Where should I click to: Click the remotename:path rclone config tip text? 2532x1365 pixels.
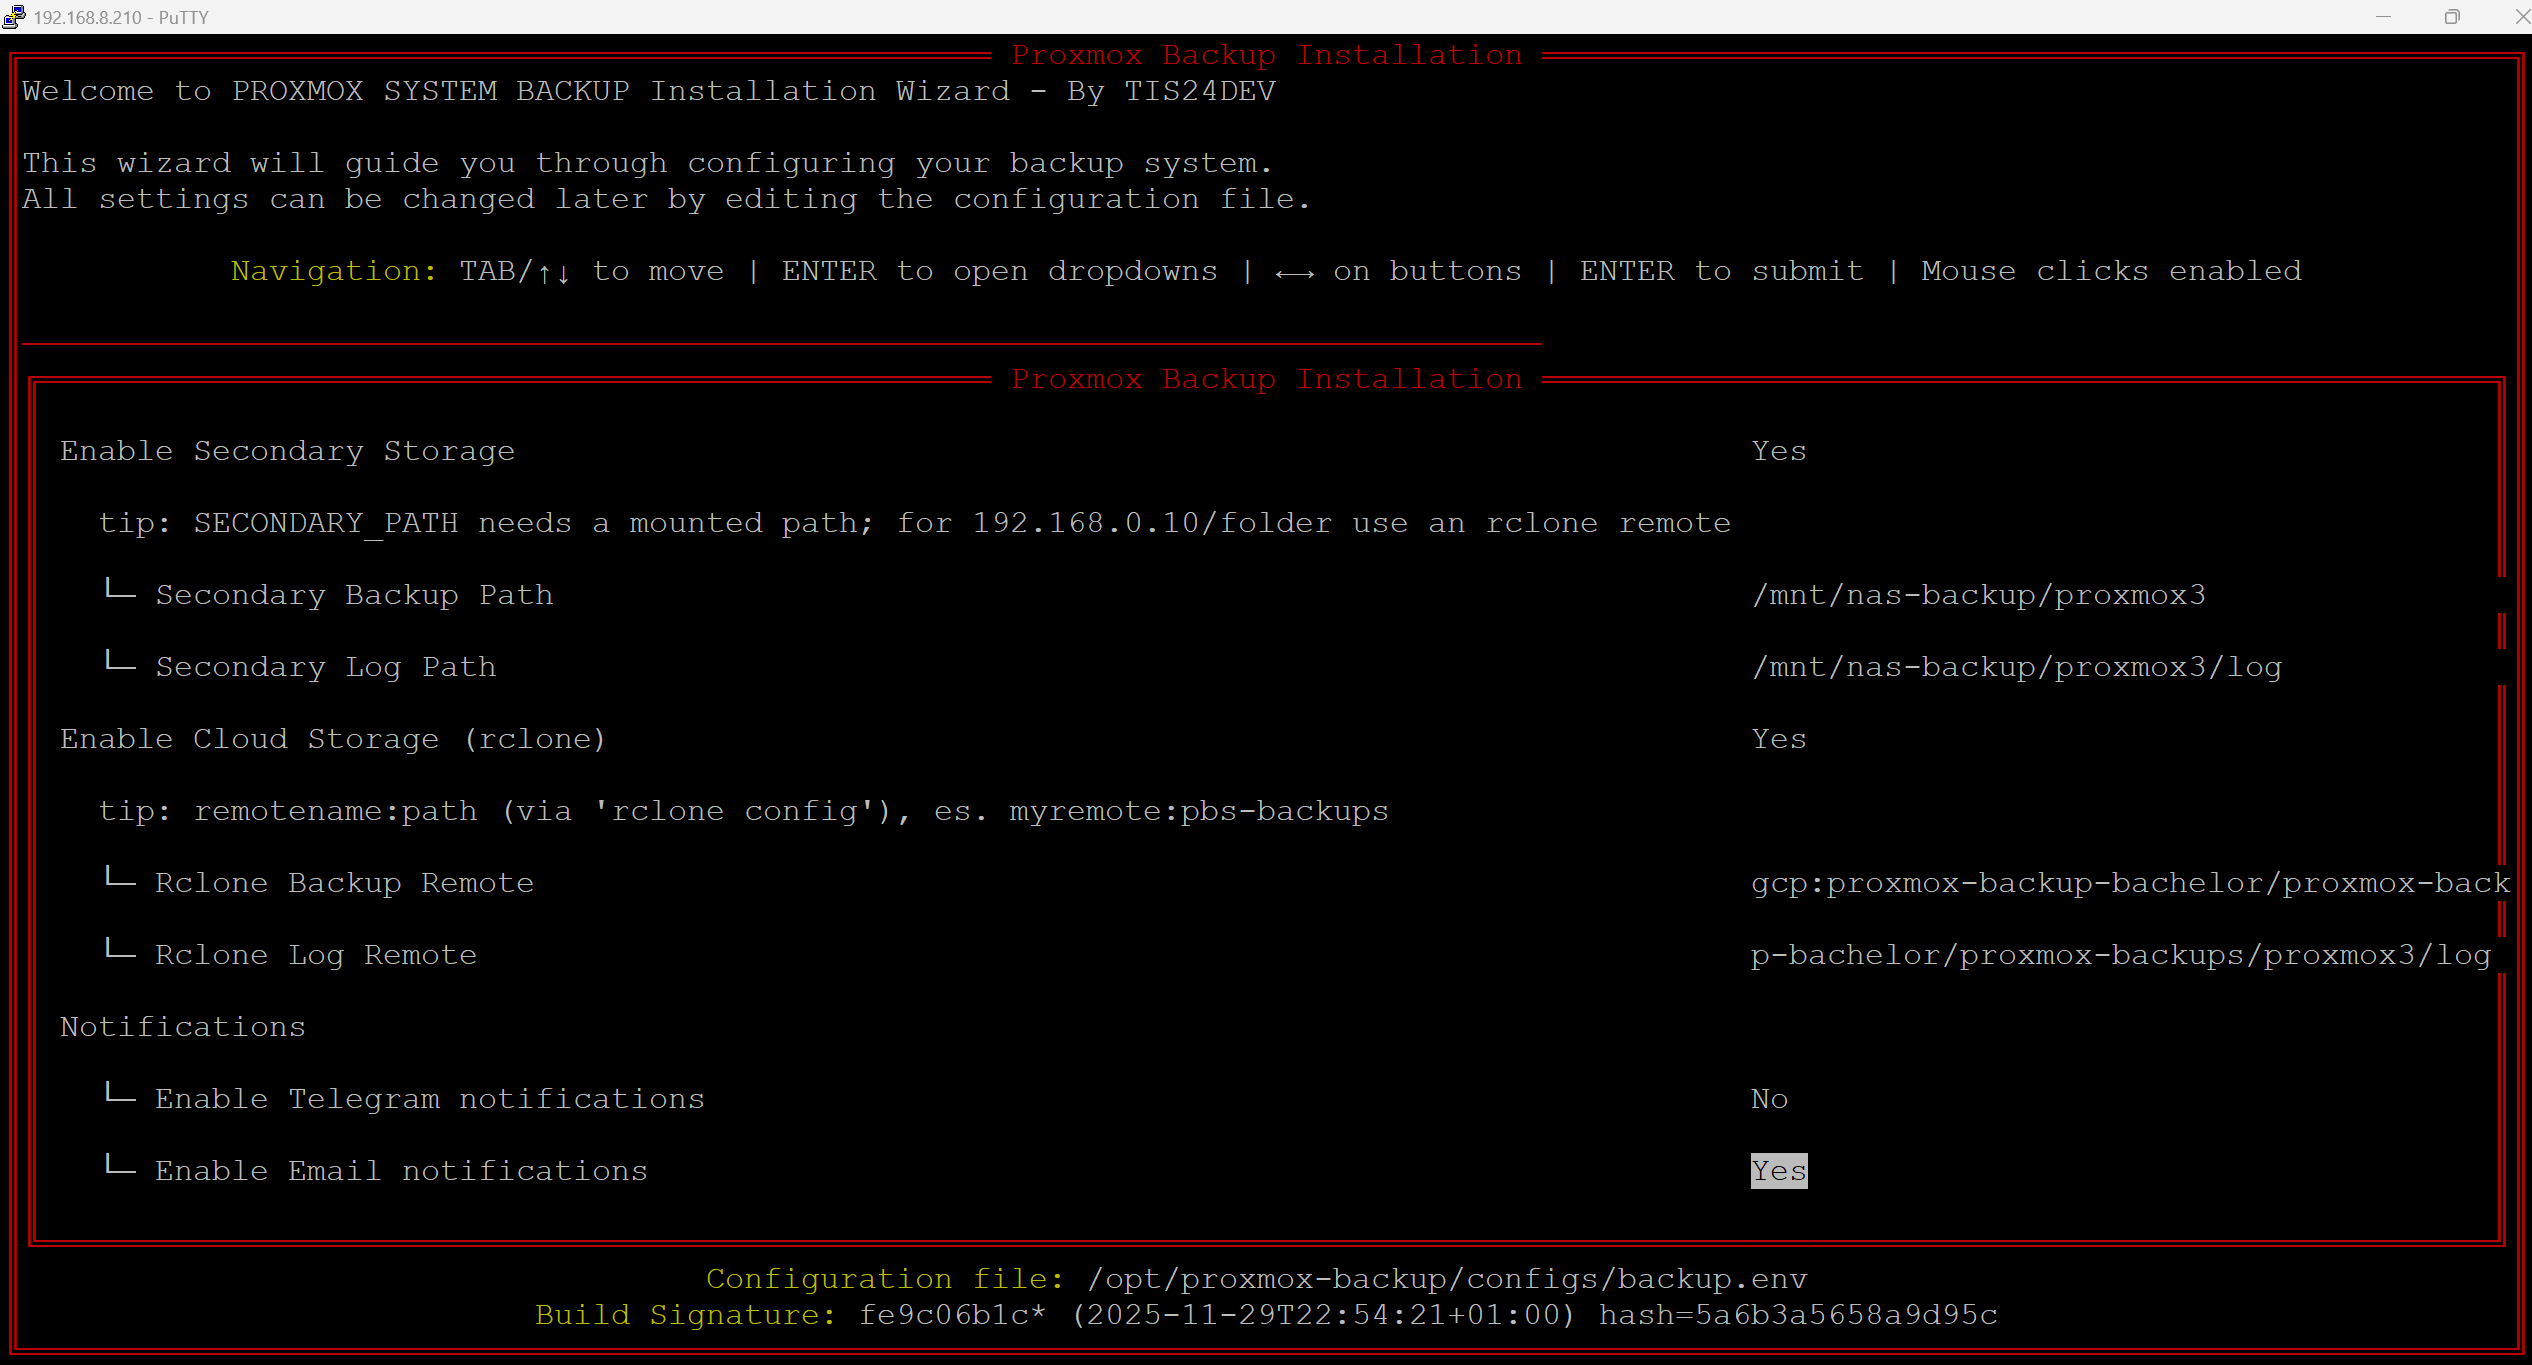tap(744, 811)
